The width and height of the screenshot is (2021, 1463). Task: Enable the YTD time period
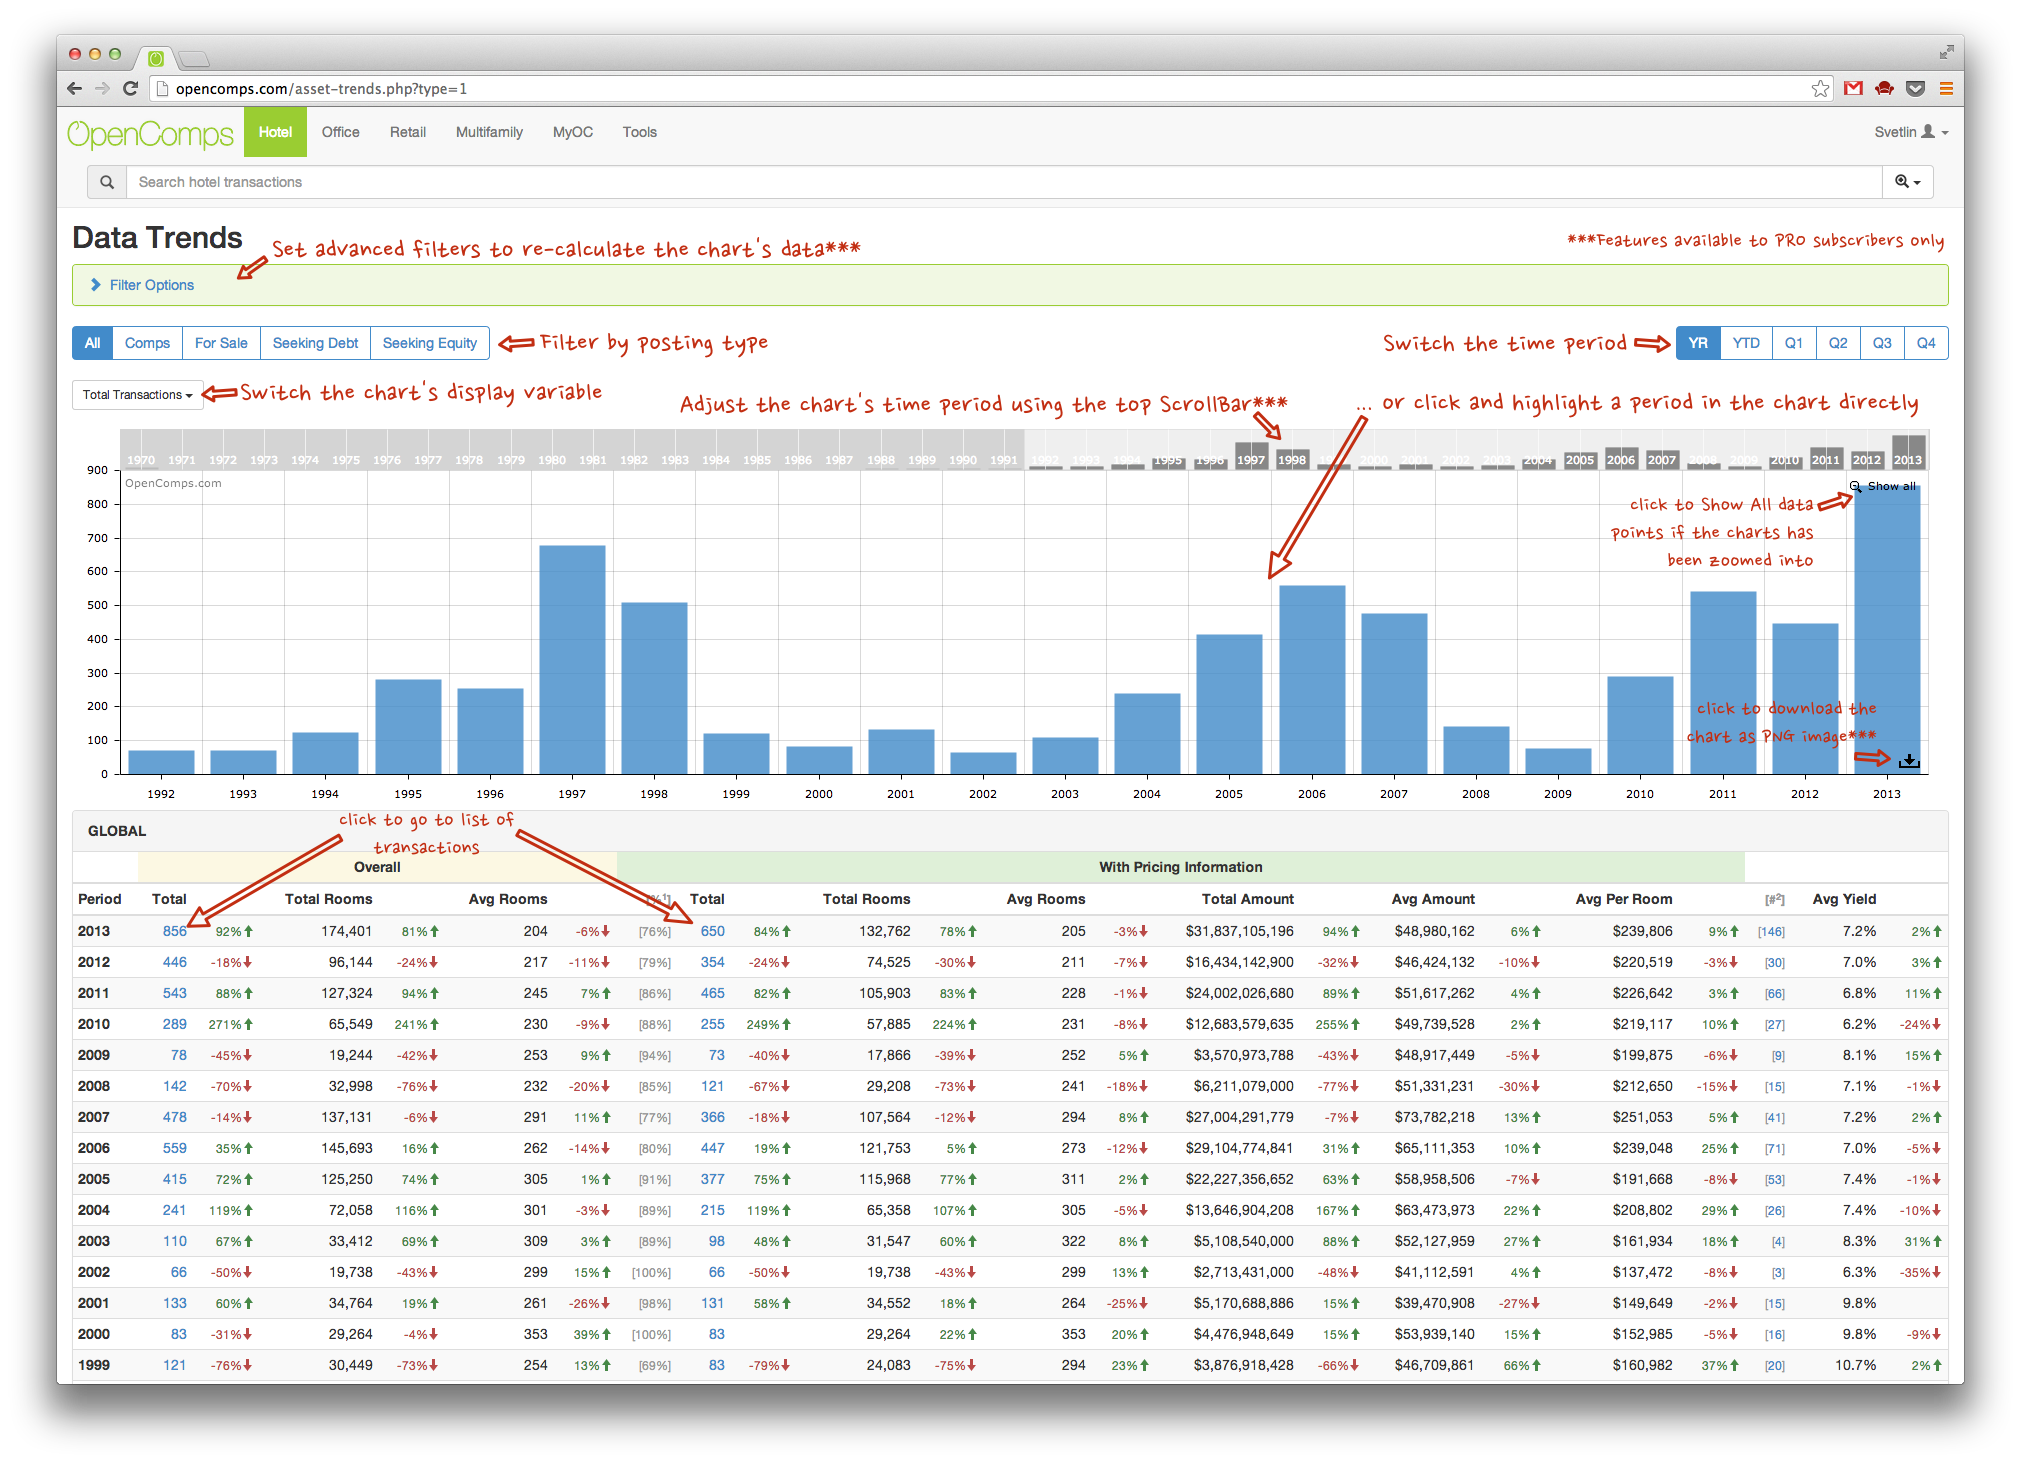coord(1746,343)
